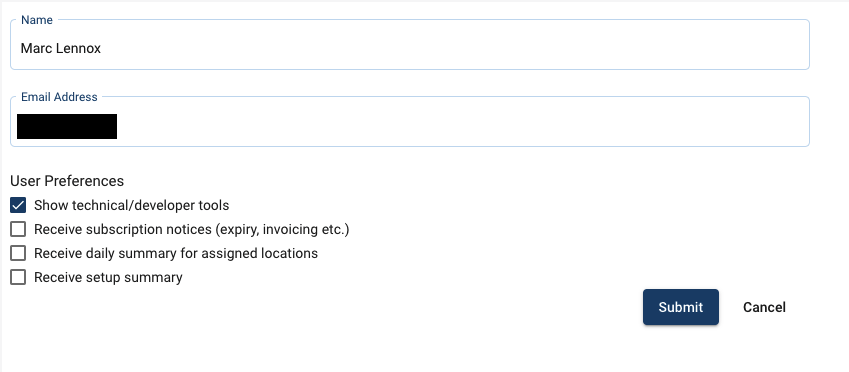
Task: Click the 'Marc Lennox' text in Name
Action: tap(61, 48)
